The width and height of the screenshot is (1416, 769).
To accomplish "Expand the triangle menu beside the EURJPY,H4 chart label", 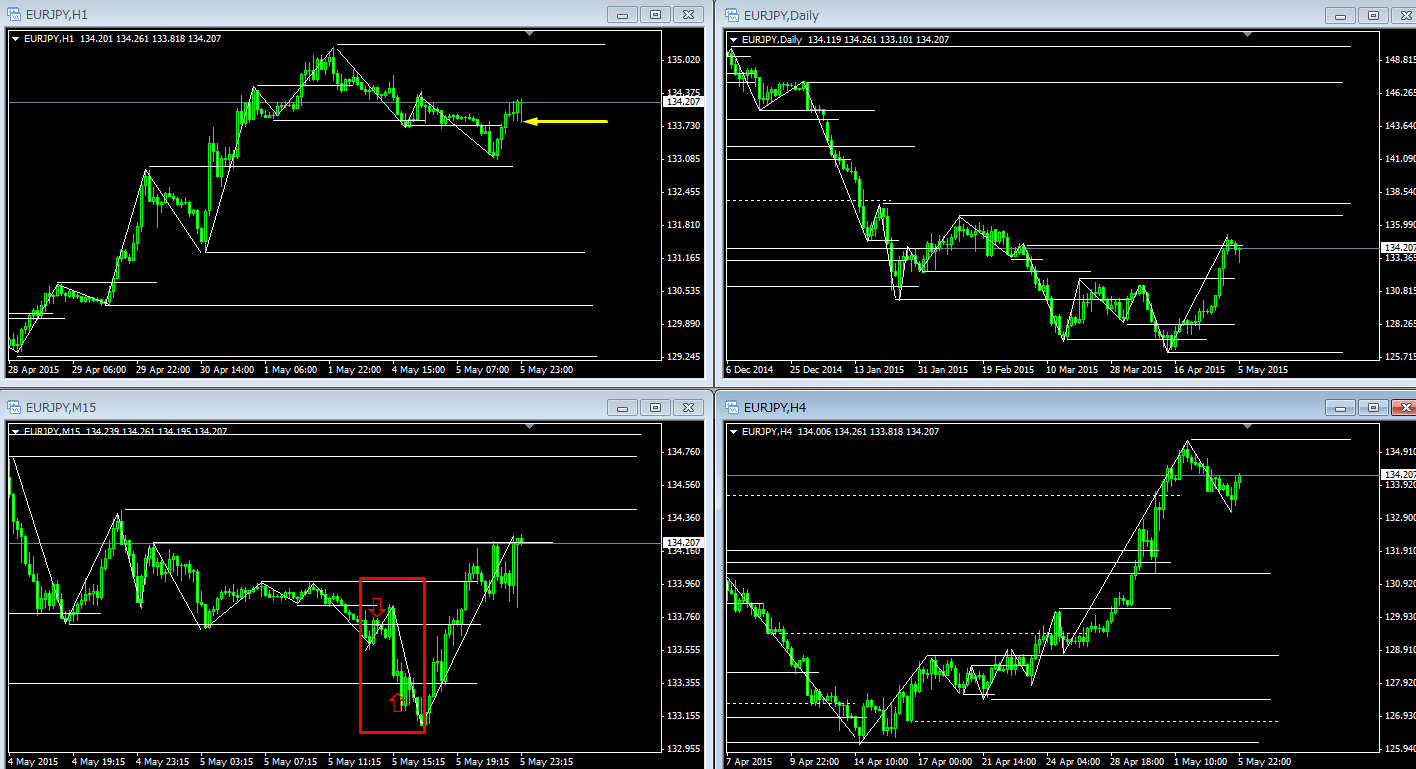I will (733, 431).
